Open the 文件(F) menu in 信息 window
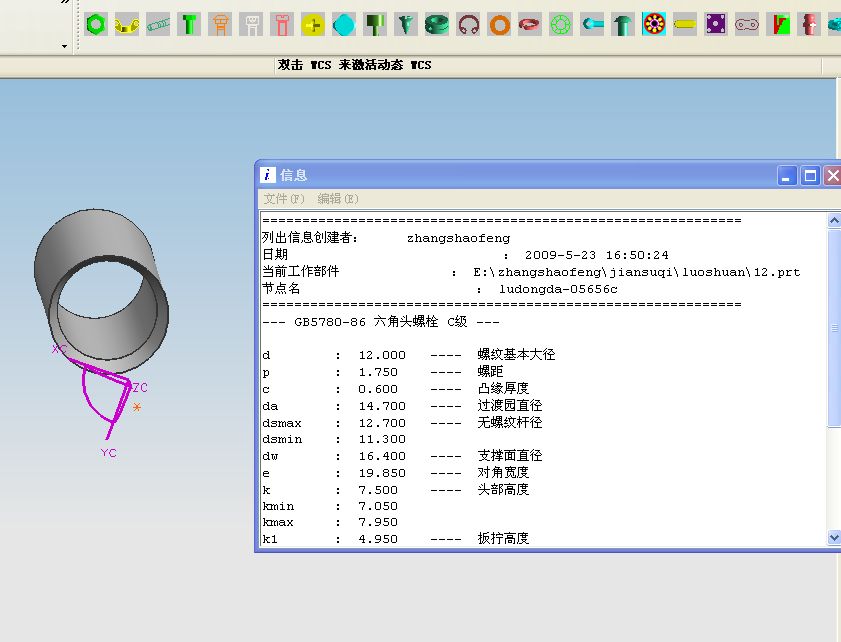 tap(284, 199)
